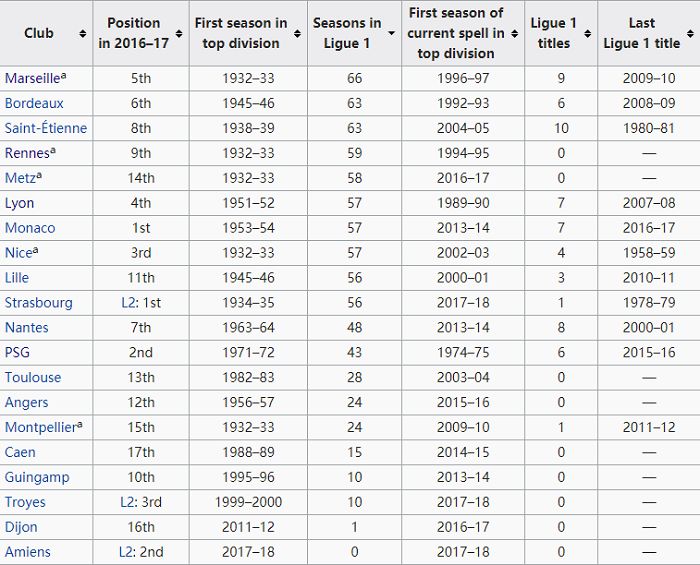The image size is (700, 565).
Task: Sort by First season in top division
Action: click(297, 33)
